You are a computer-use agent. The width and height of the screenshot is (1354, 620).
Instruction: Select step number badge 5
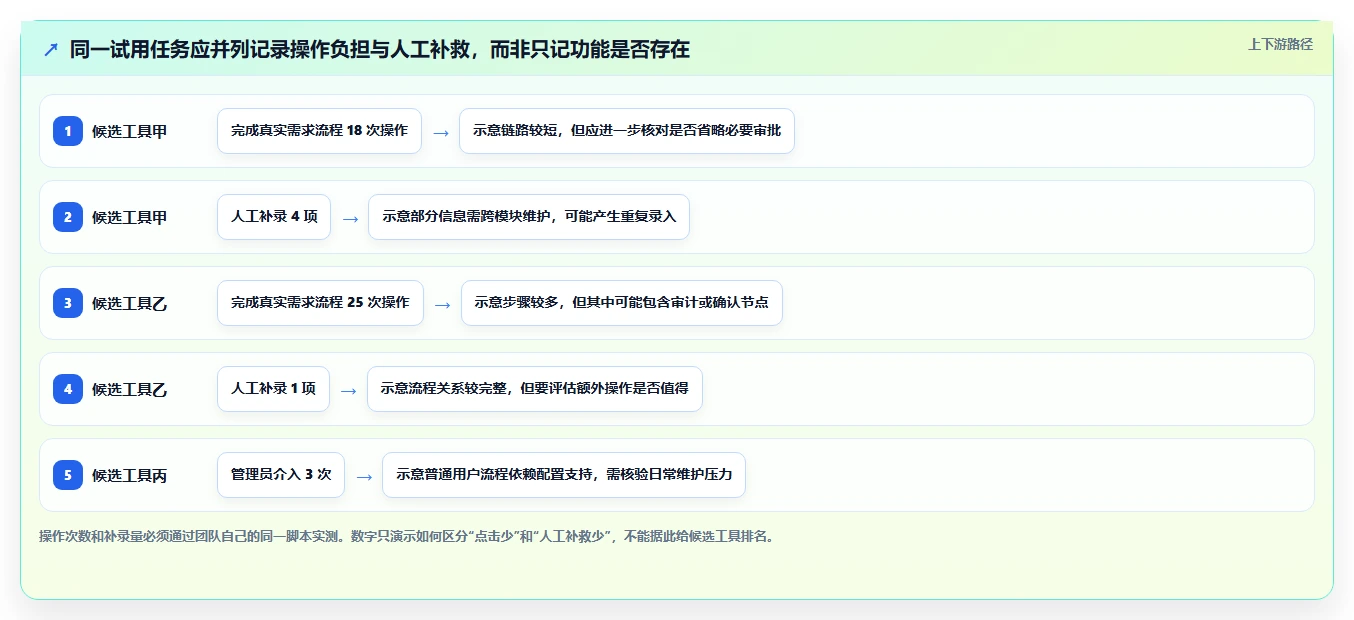point(68,475)
